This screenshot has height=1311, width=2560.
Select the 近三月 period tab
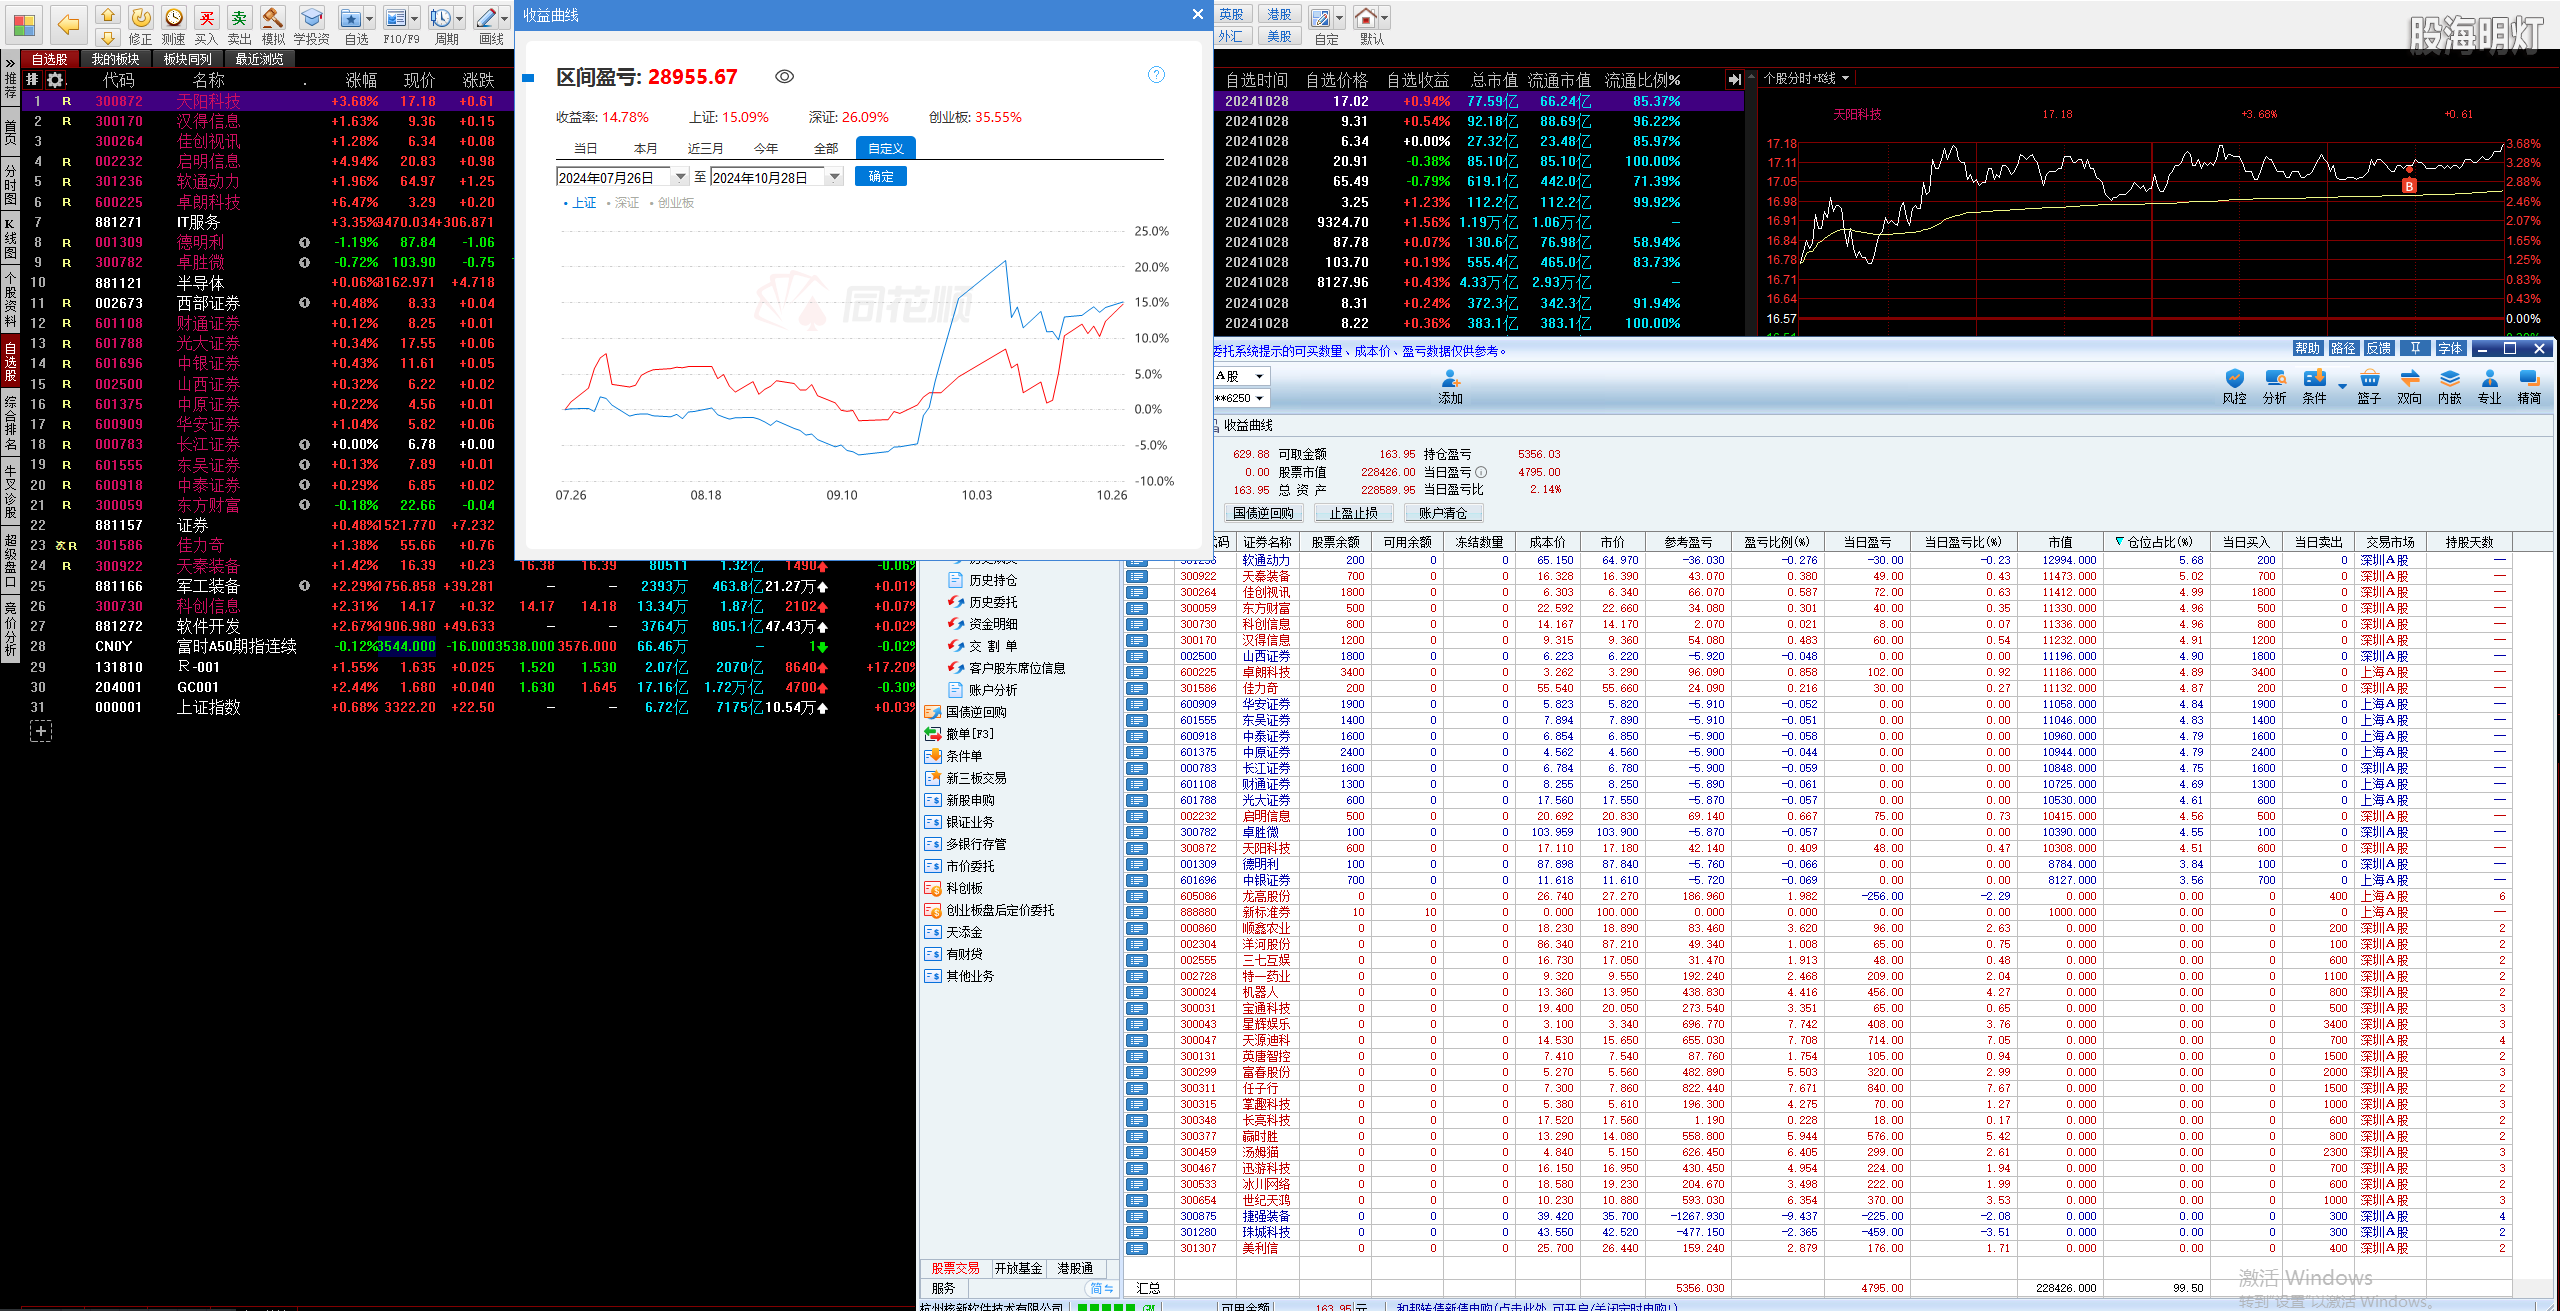point(705,148)
